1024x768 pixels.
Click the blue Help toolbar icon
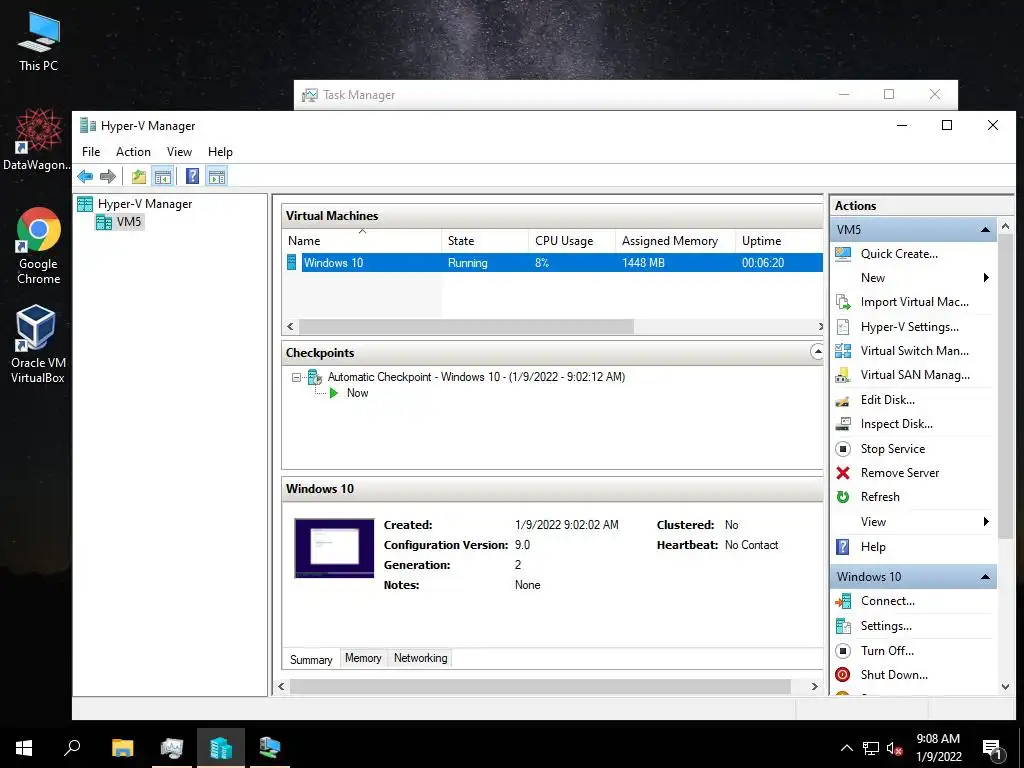click(x=192, y=176)
